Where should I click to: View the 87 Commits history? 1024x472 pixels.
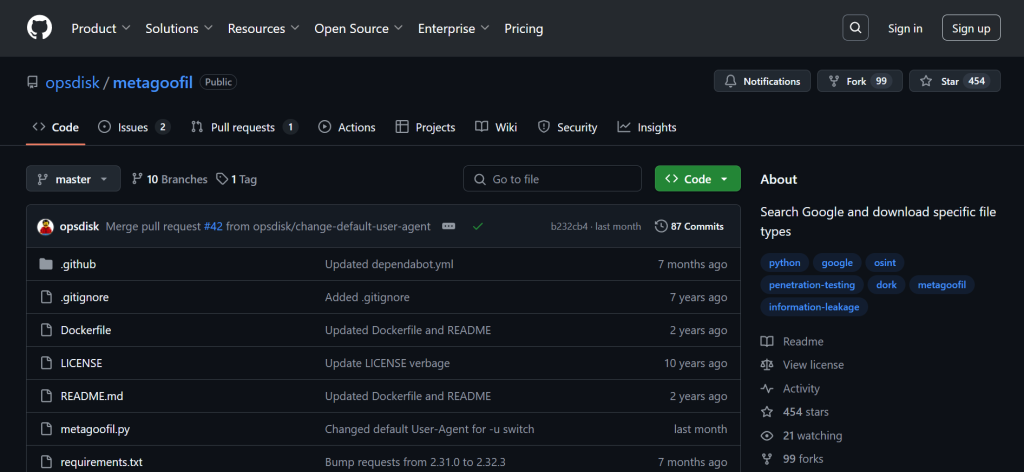[690, 227]
